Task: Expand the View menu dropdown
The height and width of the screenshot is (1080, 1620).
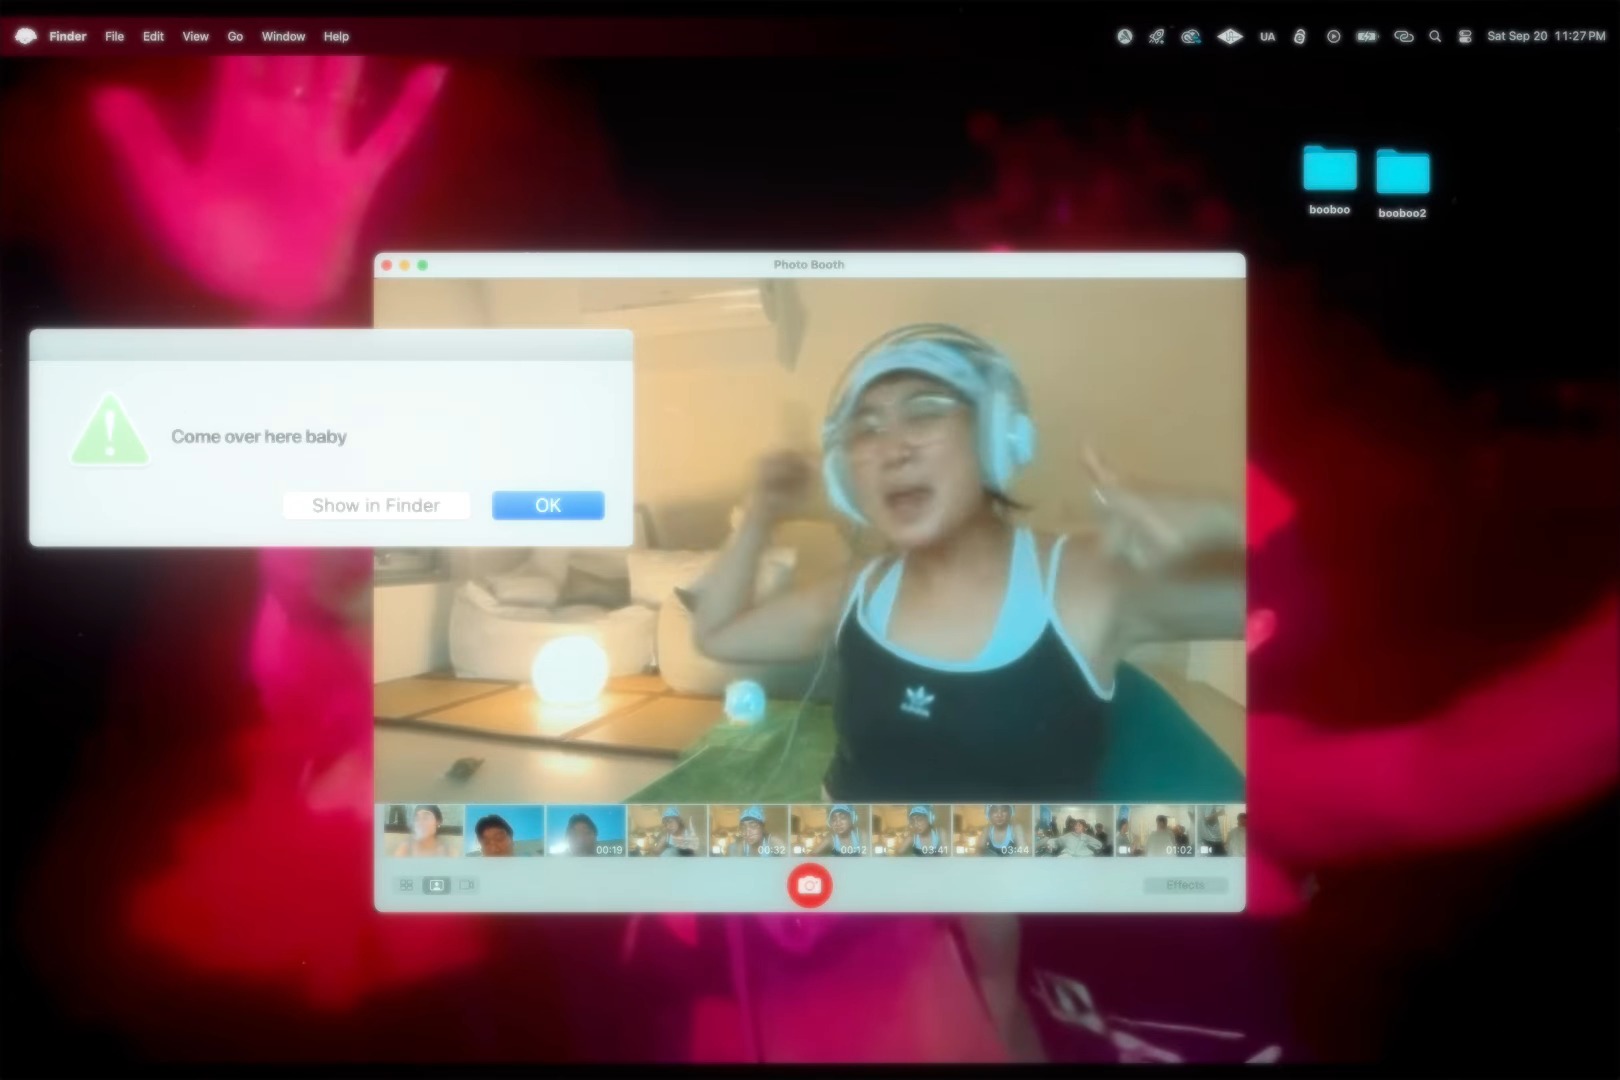Action: 195,36
